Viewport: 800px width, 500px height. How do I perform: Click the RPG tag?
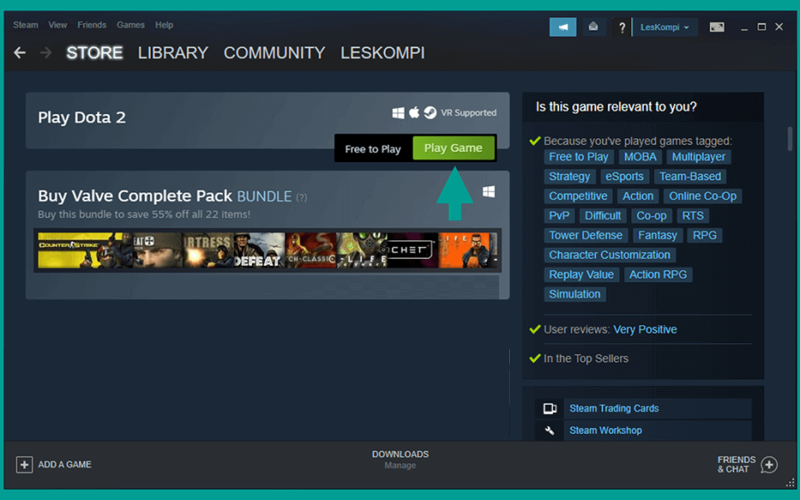(705, 236)
